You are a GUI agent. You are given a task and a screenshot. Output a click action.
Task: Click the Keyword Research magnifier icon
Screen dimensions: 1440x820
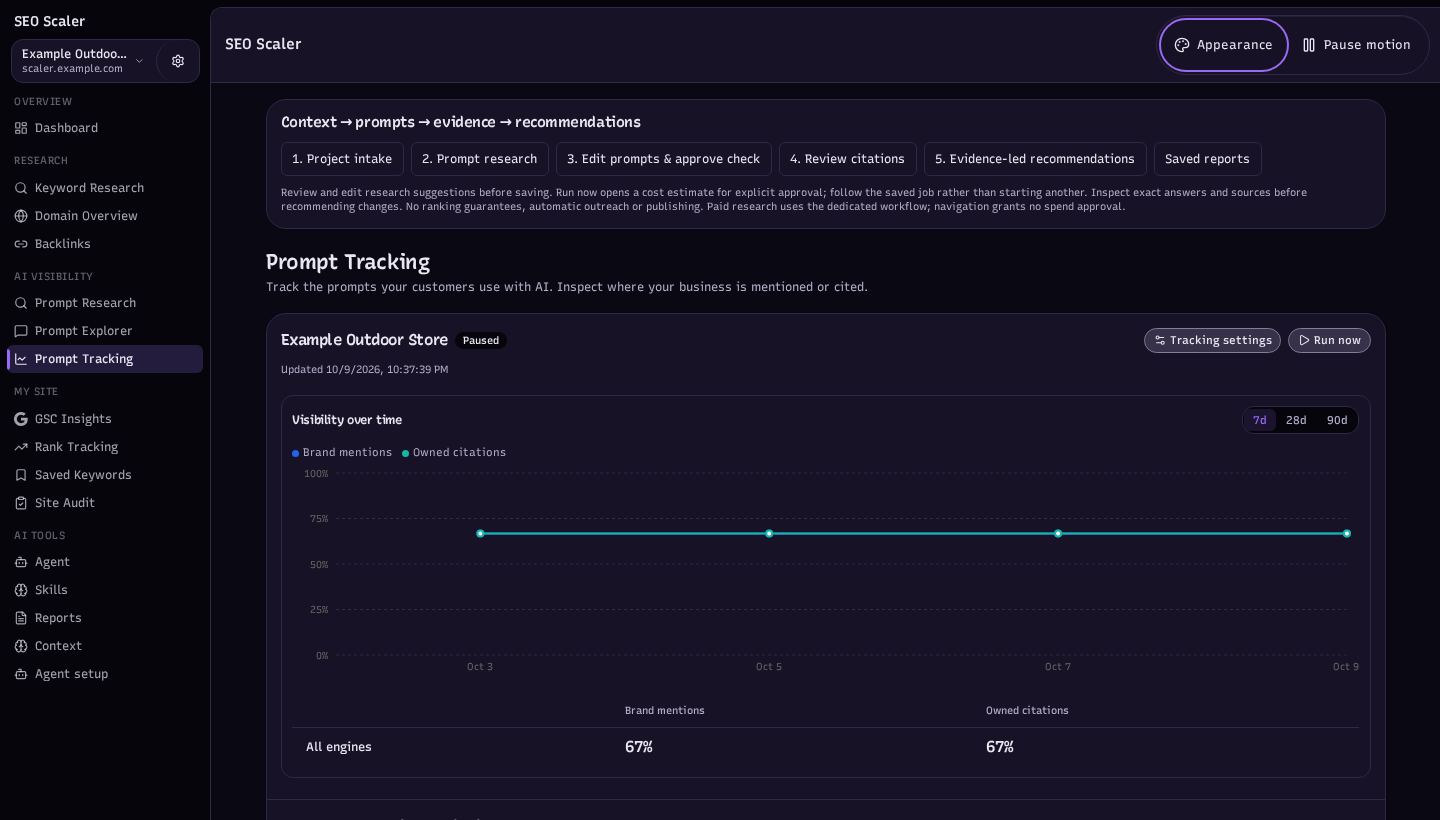point(21,188)
